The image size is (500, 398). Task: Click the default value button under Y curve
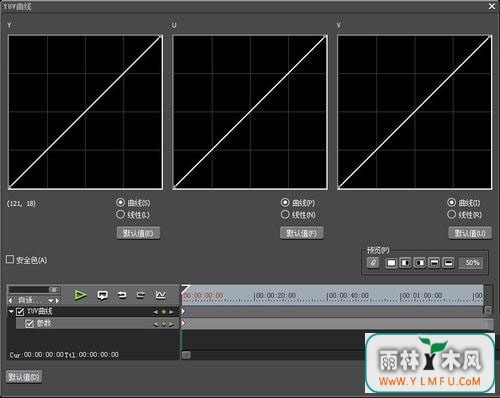[138, 233]
